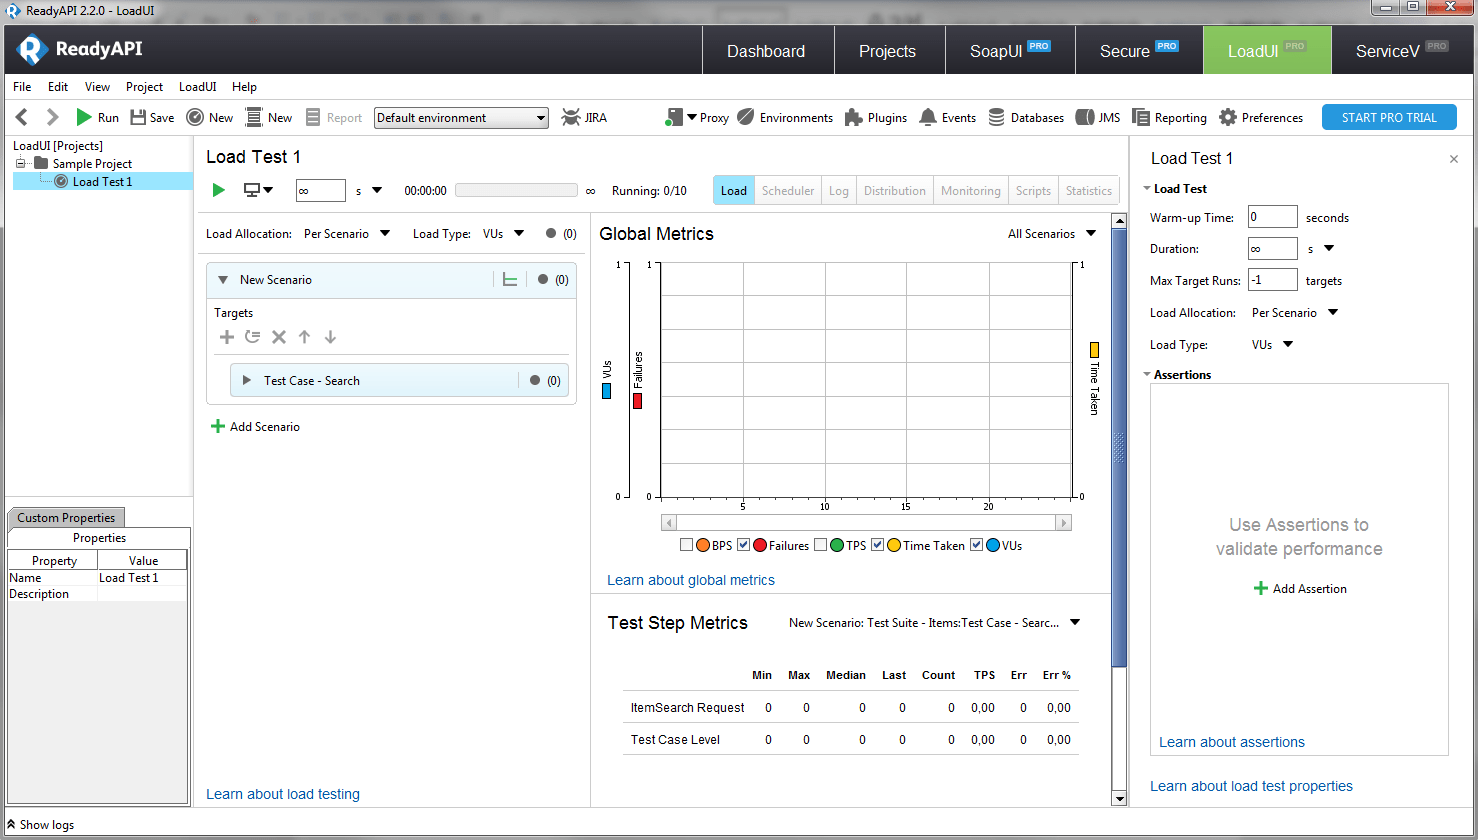1478x840 pixels.
Task: Click the green Run icon in toolbar
Action: point(85,118)
